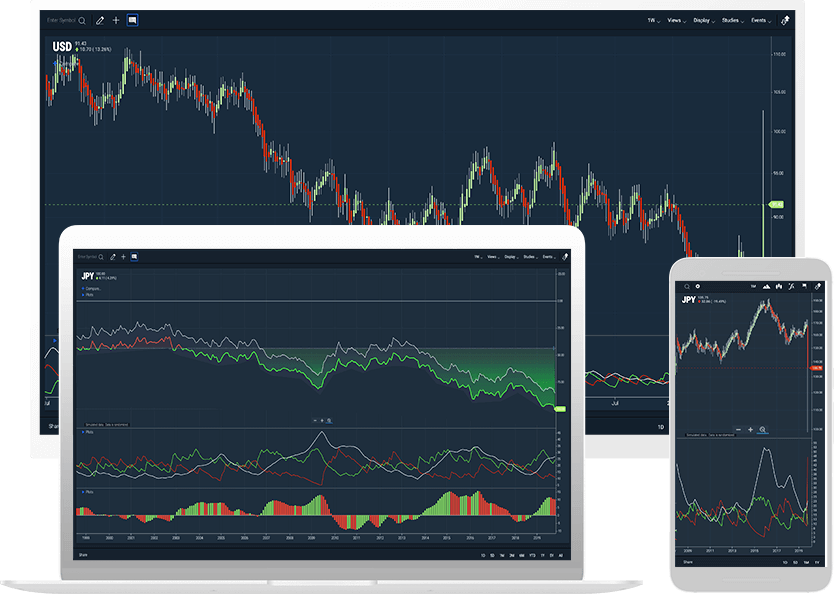The height and width of the screenshot is (594, 834).
Task: Select the 1Y range on the phone chart
Action: tap(816, 562)
